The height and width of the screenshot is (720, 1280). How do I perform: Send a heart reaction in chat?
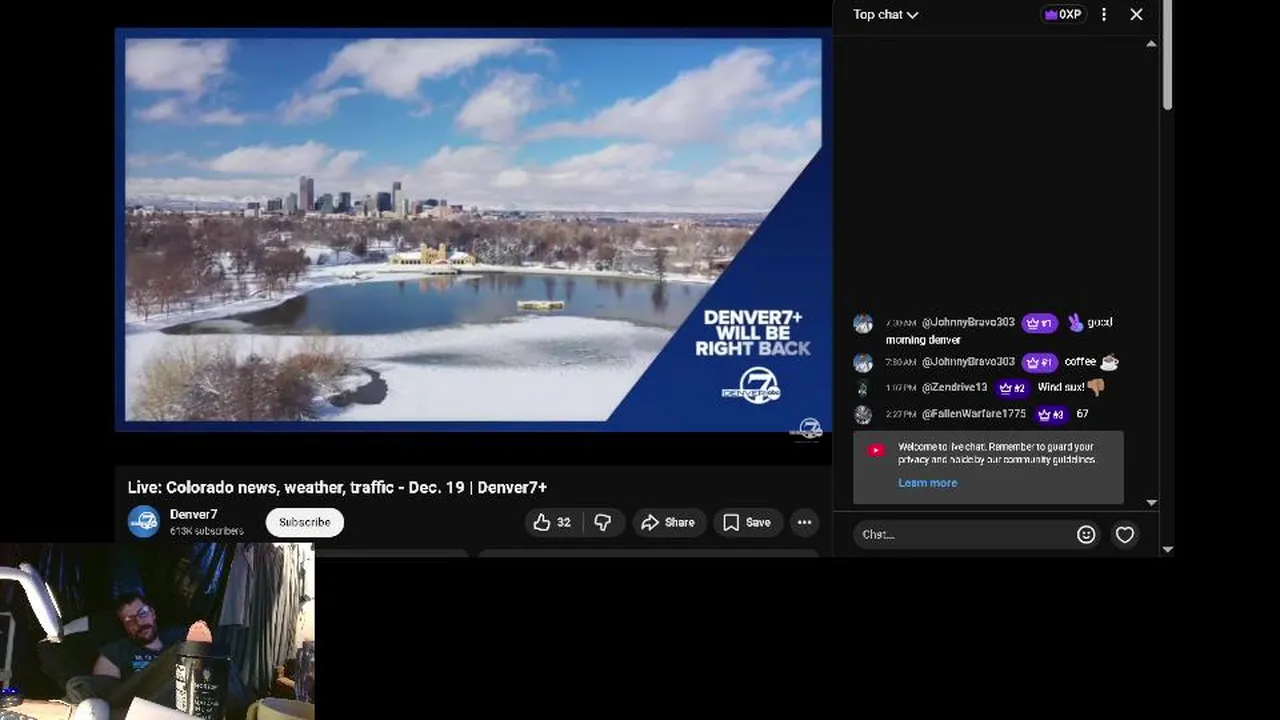[1125, 535]
